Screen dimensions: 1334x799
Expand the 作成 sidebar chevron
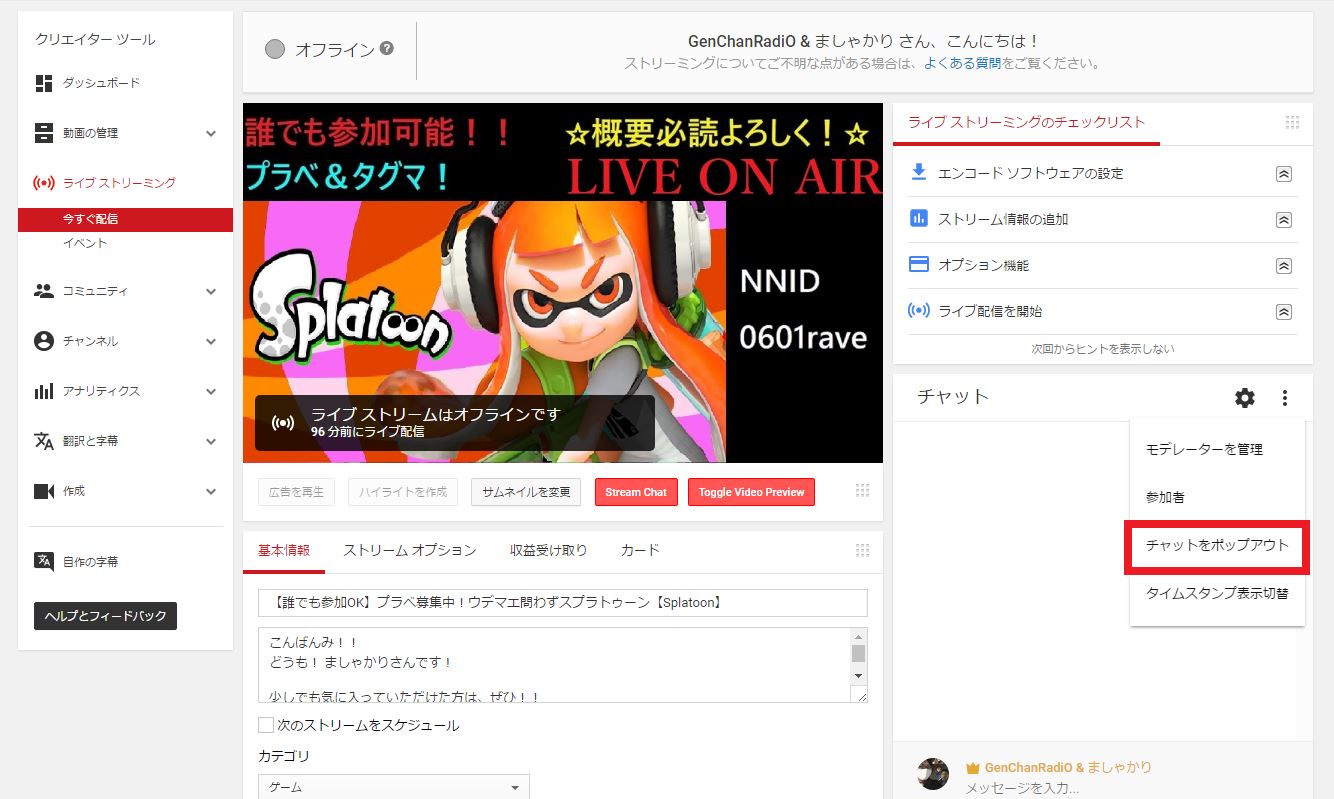211,491
